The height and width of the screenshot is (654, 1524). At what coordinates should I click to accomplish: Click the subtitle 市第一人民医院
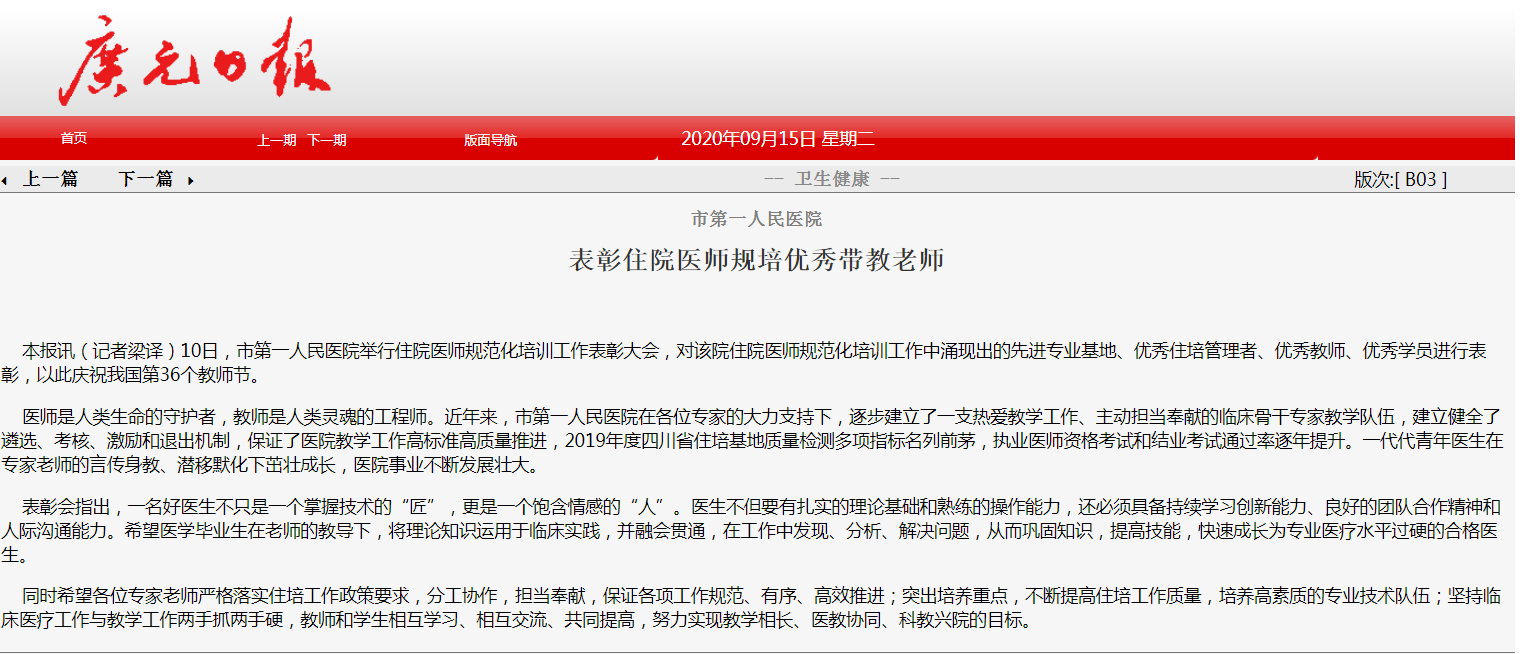click(756, 218)
